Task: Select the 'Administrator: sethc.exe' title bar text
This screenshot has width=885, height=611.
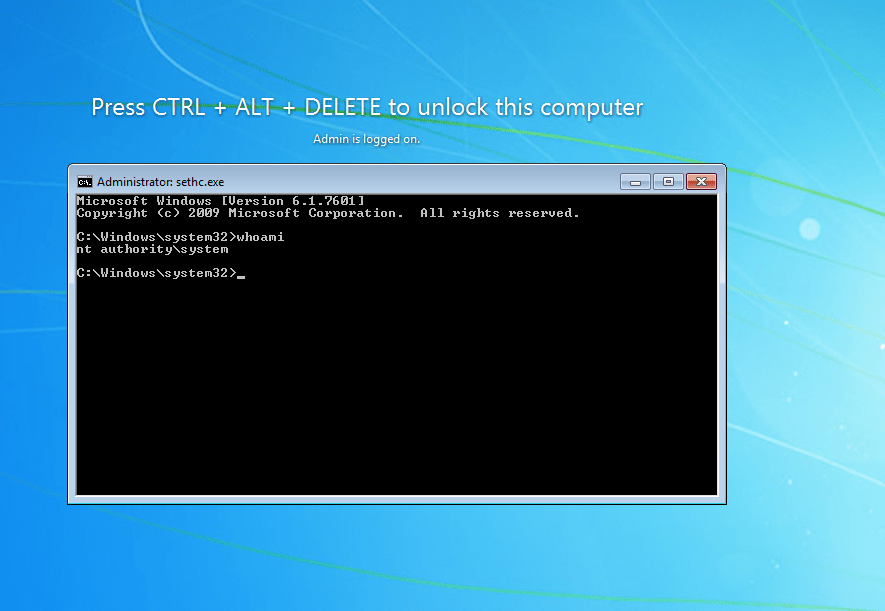Action: point(160,182)
